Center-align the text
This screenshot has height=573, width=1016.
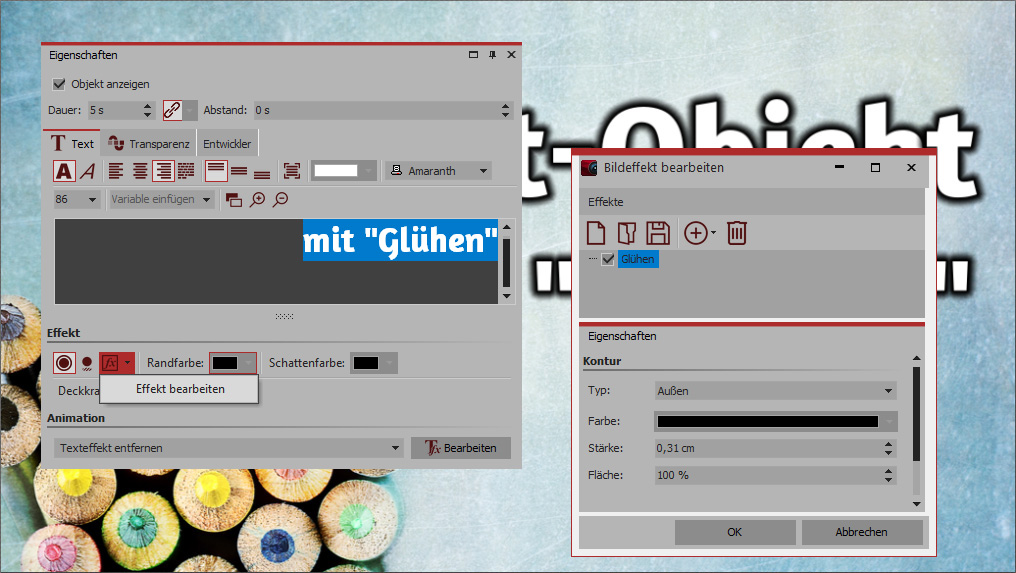[140, 171]
